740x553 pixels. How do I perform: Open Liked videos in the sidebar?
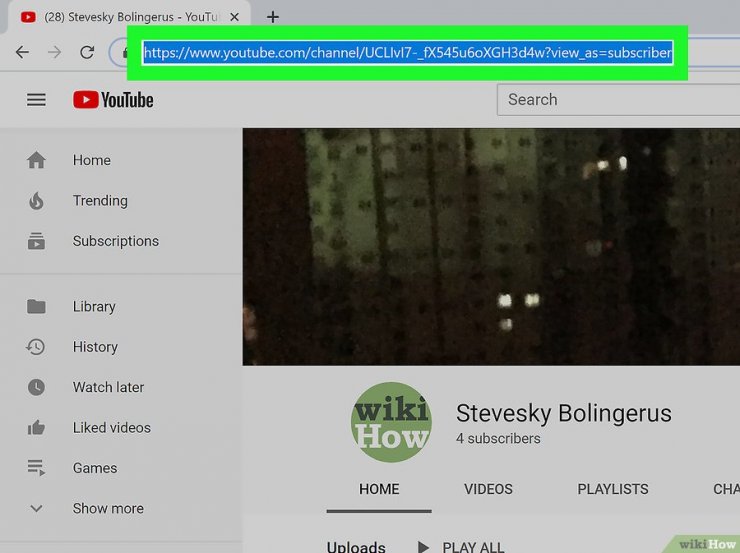tap(111, 427)
